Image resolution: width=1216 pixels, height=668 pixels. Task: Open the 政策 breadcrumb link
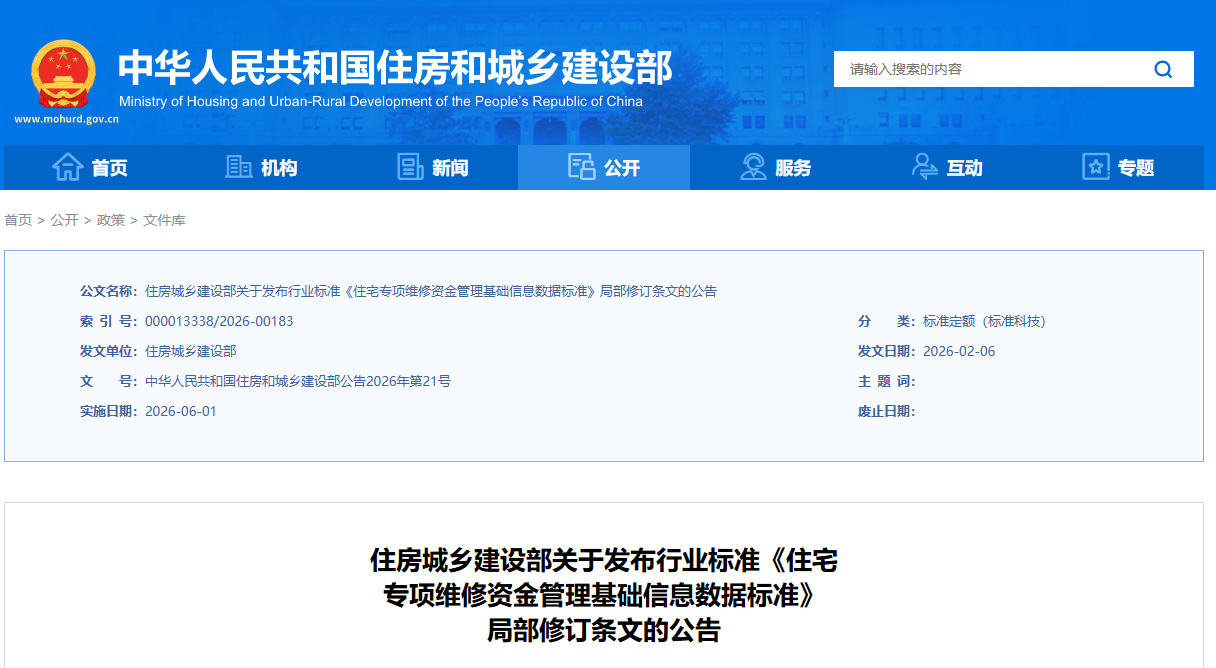point(109,219)
